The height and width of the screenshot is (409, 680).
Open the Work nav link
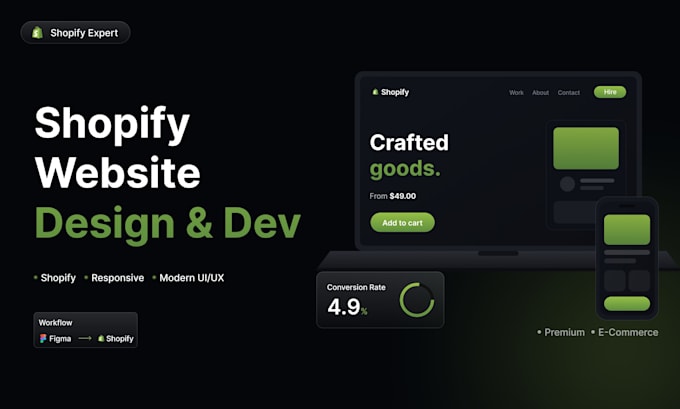pos(516,92)
